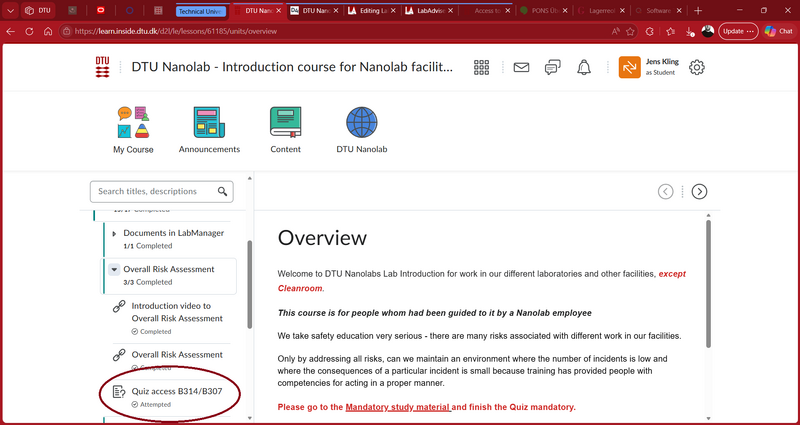Open the chat bubbles subscription alerts
Viewport: 800px width, 425px height.
click(x=553, y=67)
